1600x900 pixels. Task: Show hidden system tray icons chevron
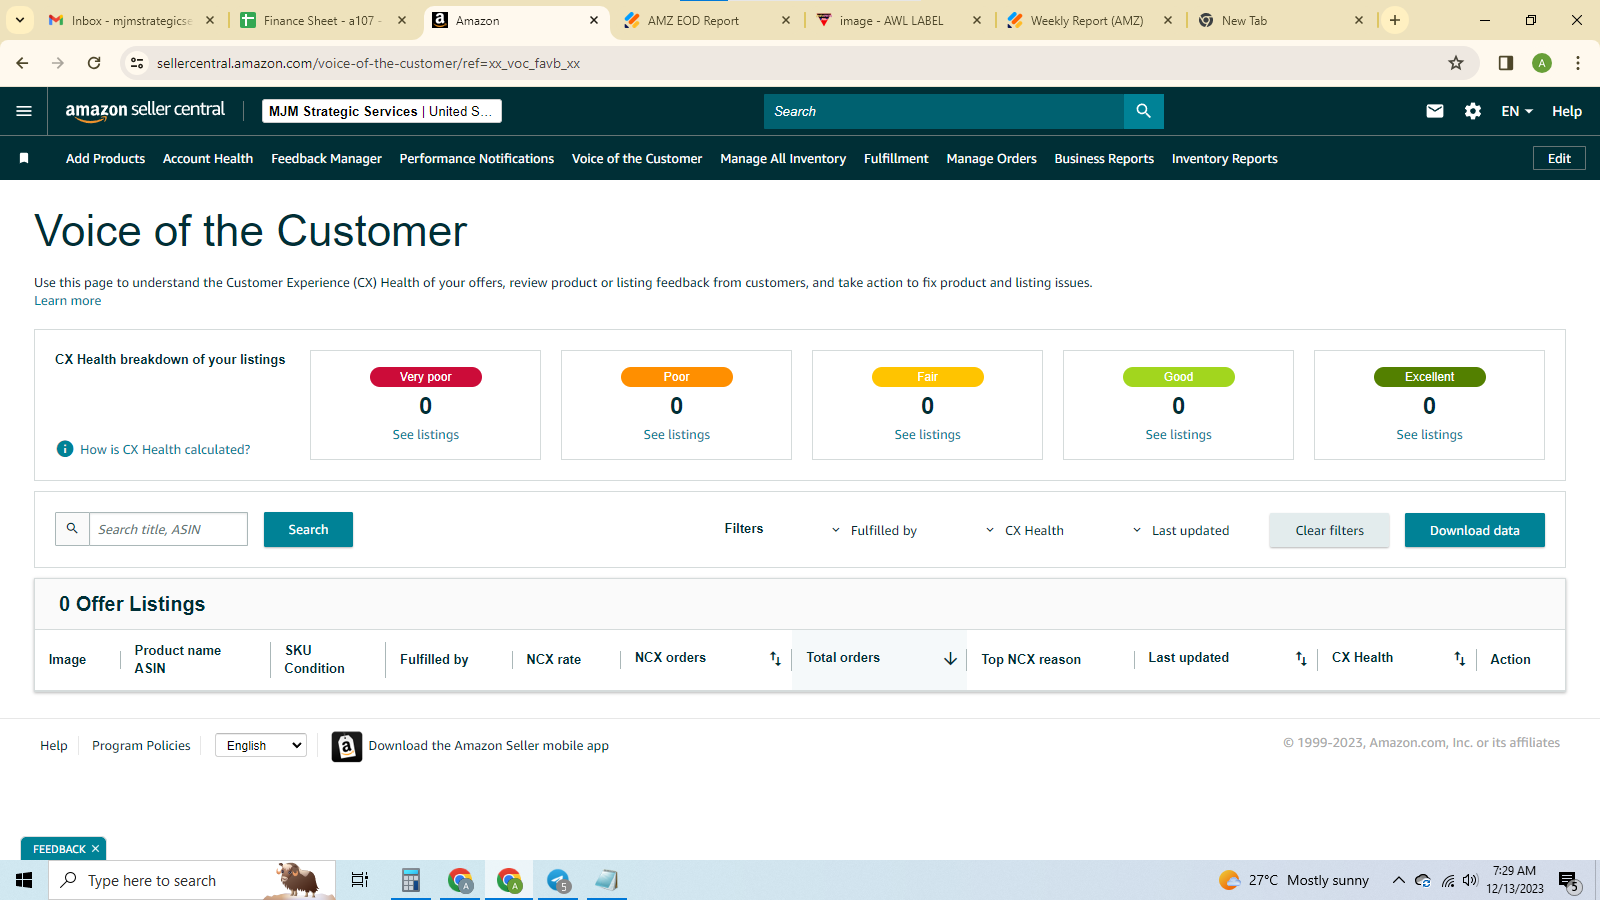pyautogui.click(x=1398, y=880)
